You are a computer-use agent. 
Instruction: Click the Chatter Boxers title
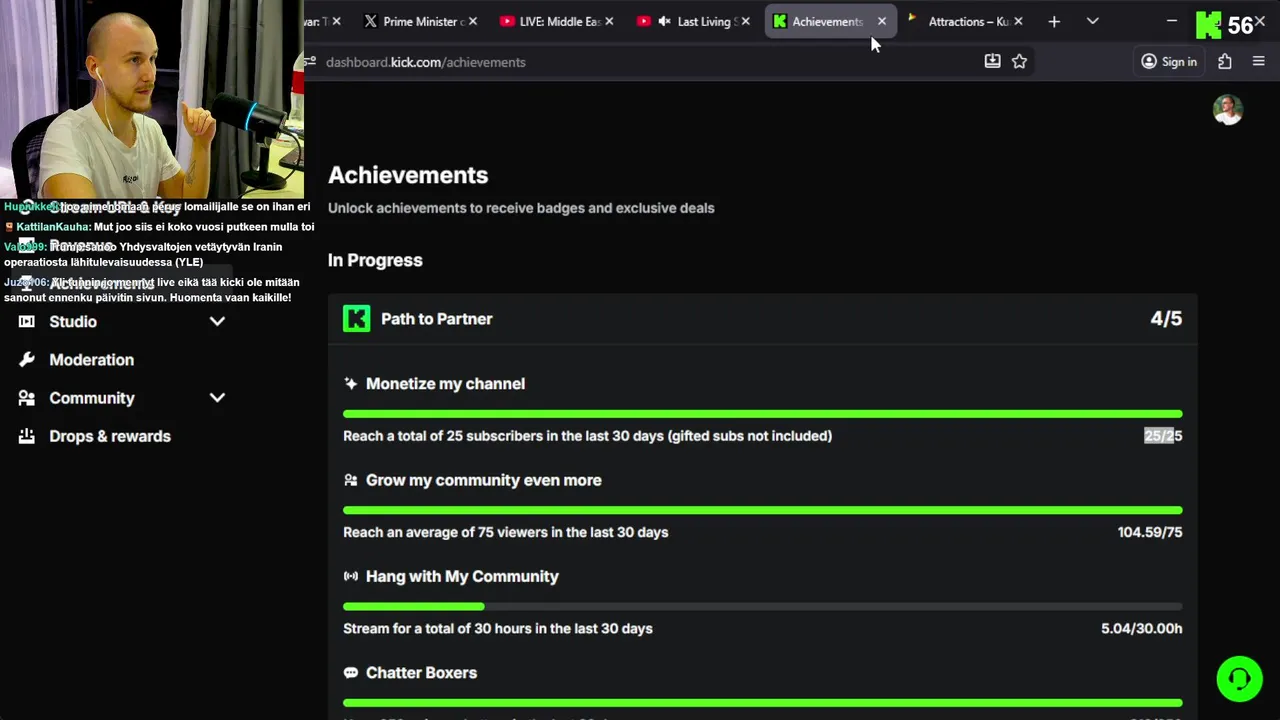tap(421, 673)
